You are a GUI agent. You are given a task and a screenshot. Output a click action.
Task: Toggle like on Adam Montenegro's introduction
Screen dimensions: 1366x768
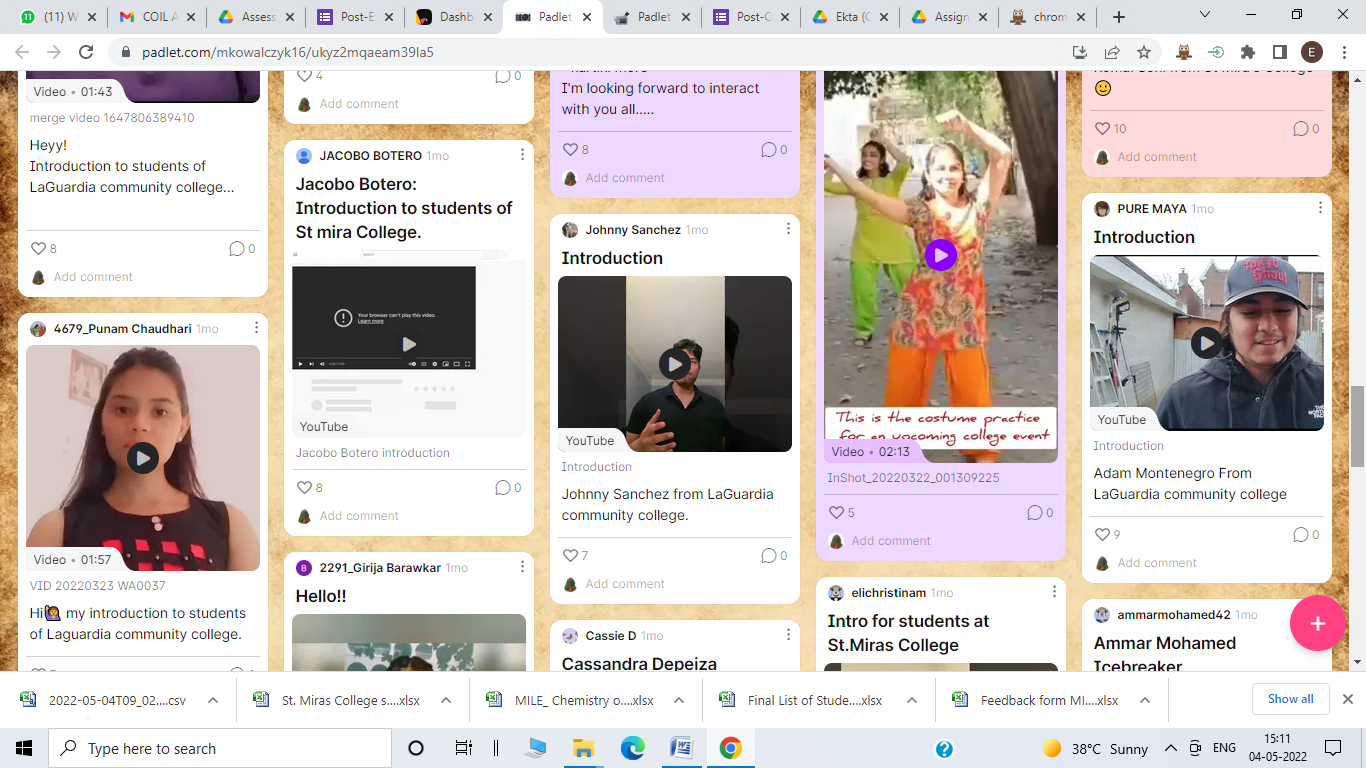(1100, 534)
